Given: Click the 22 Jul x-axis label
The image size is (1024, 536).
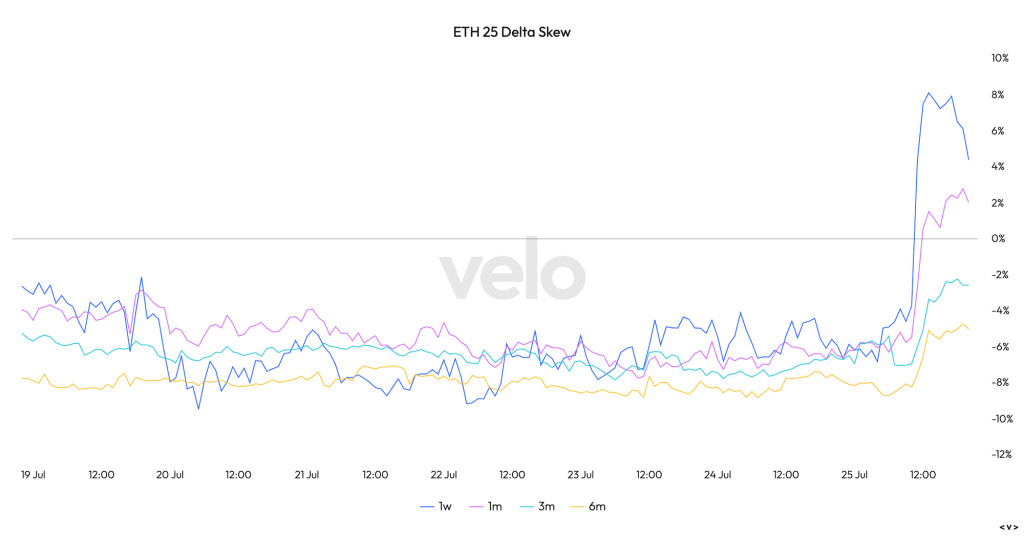Looking at the screenshot, I should [x=444, y=475].
